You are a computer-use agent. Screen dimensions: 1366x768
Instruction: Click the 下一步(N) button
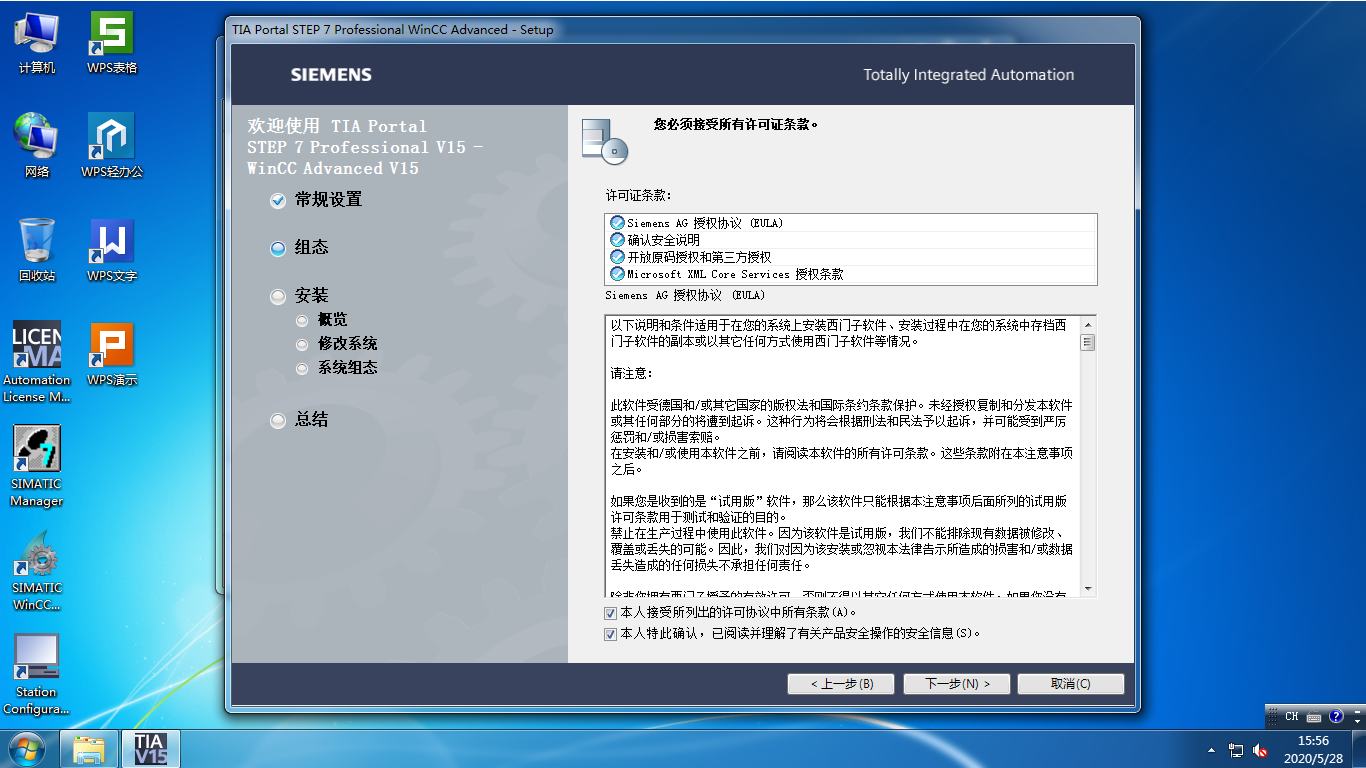coord(955,683)
